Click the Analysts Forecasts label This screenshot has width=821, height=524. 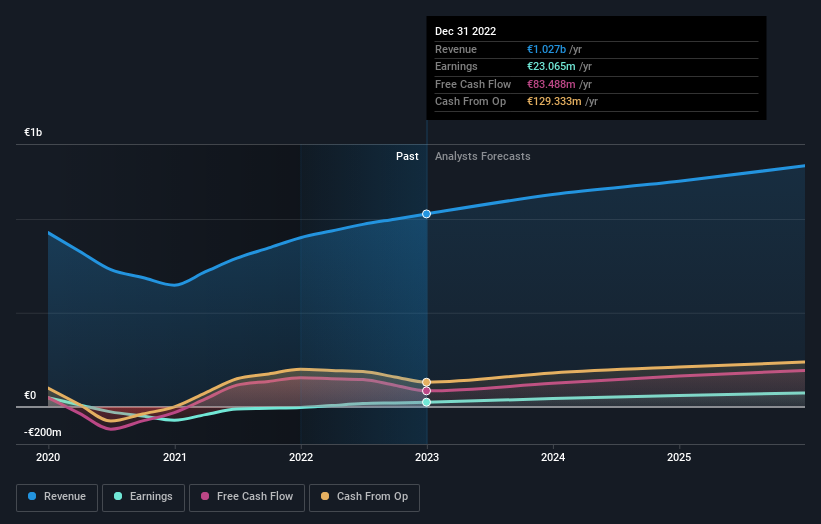[483, 157]
